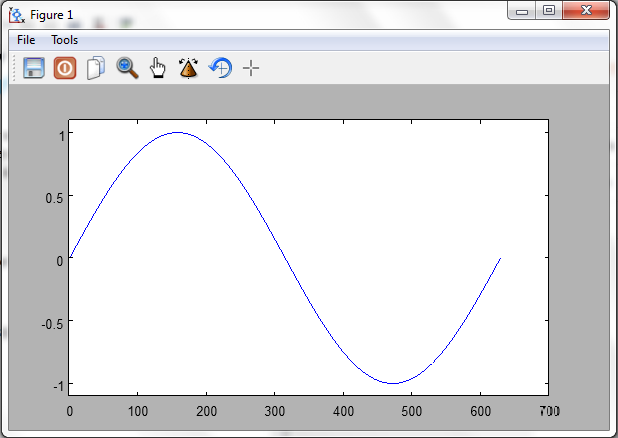This screenshot has width=618, height=438.
Task: Open the Tools menu
Action: [65, 40]
